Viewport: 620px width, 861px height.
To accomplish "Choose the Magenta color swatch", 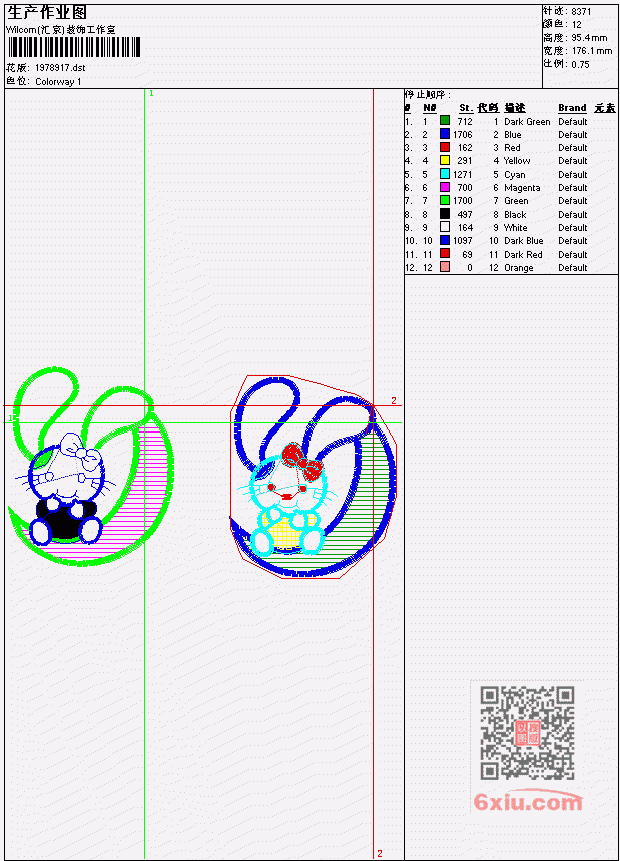I will [445, 187].
